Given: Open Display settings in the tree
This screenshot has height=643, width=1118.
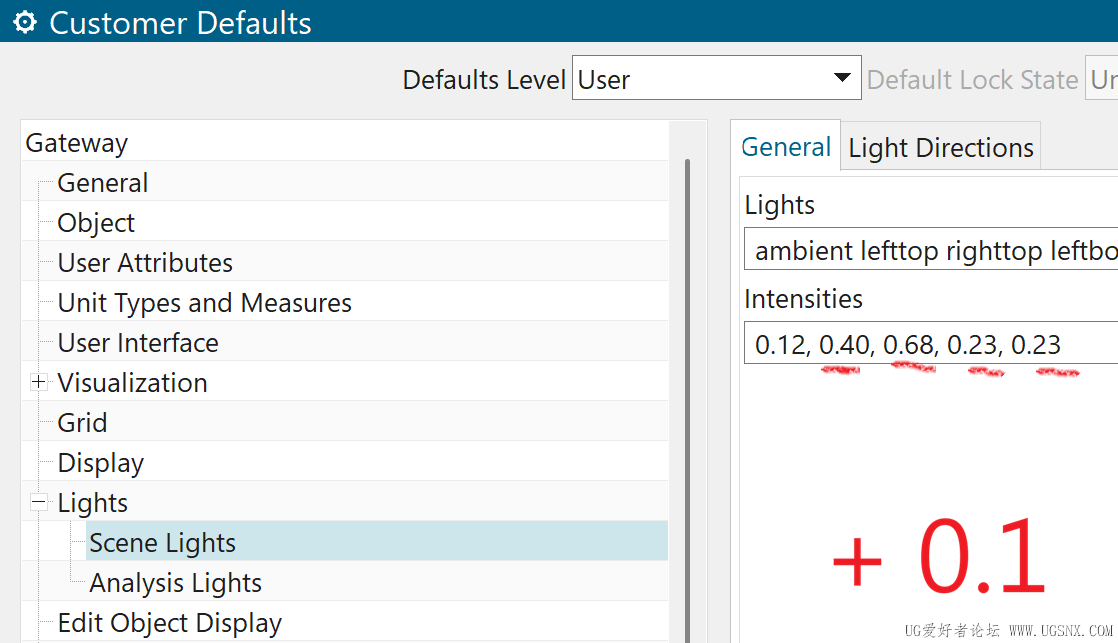Looking at the screenshot, I should [x=100, y=463].
